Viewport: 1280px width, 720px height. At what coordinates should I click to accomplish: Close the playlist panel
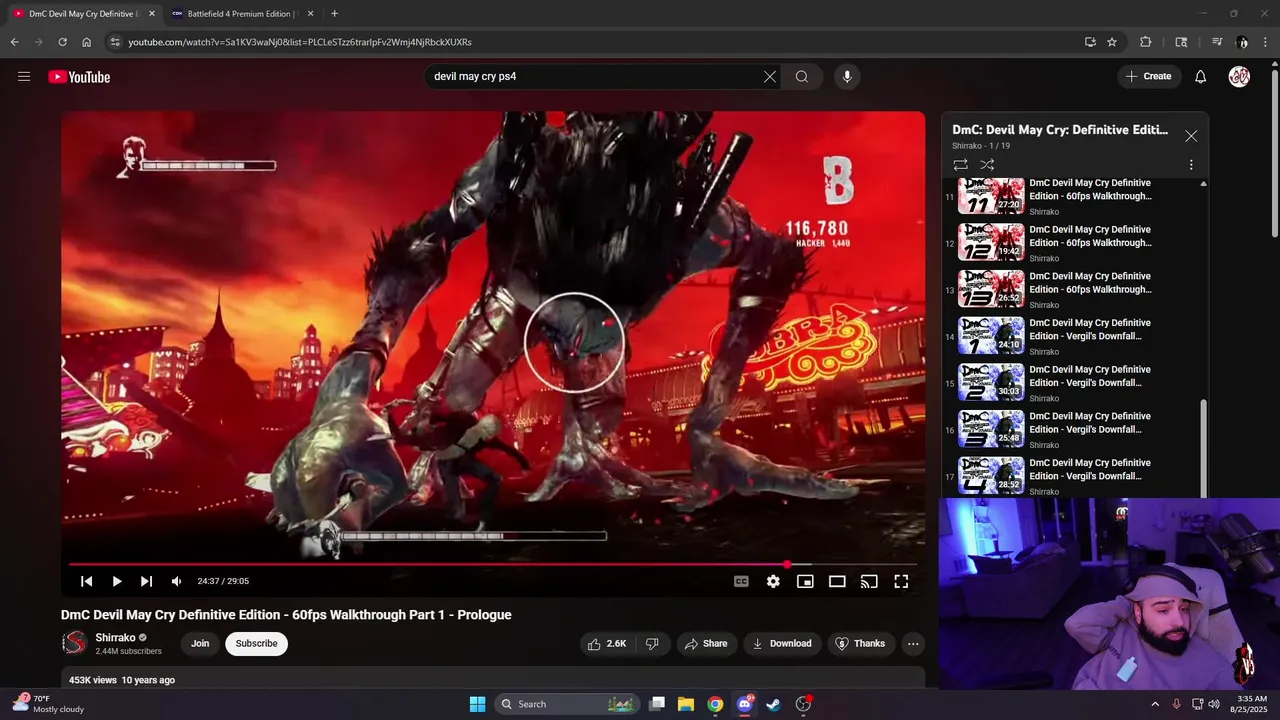coord(1191,136)
